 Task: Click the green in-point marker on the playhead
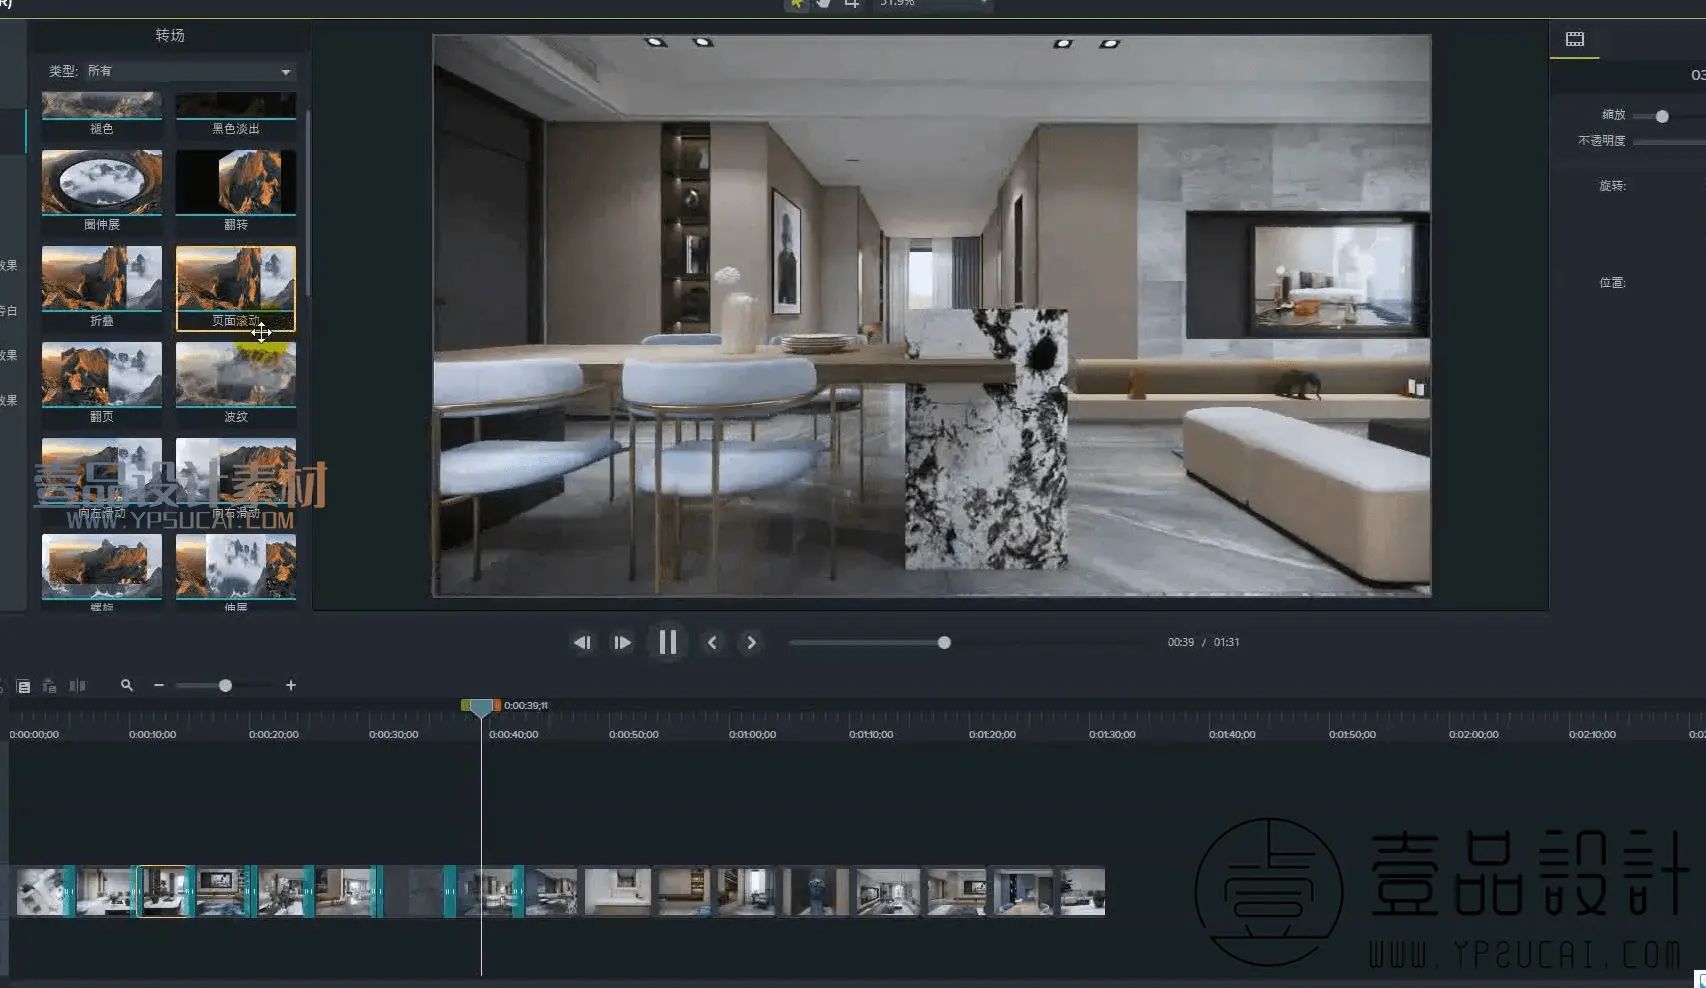[x=465, y=705]
